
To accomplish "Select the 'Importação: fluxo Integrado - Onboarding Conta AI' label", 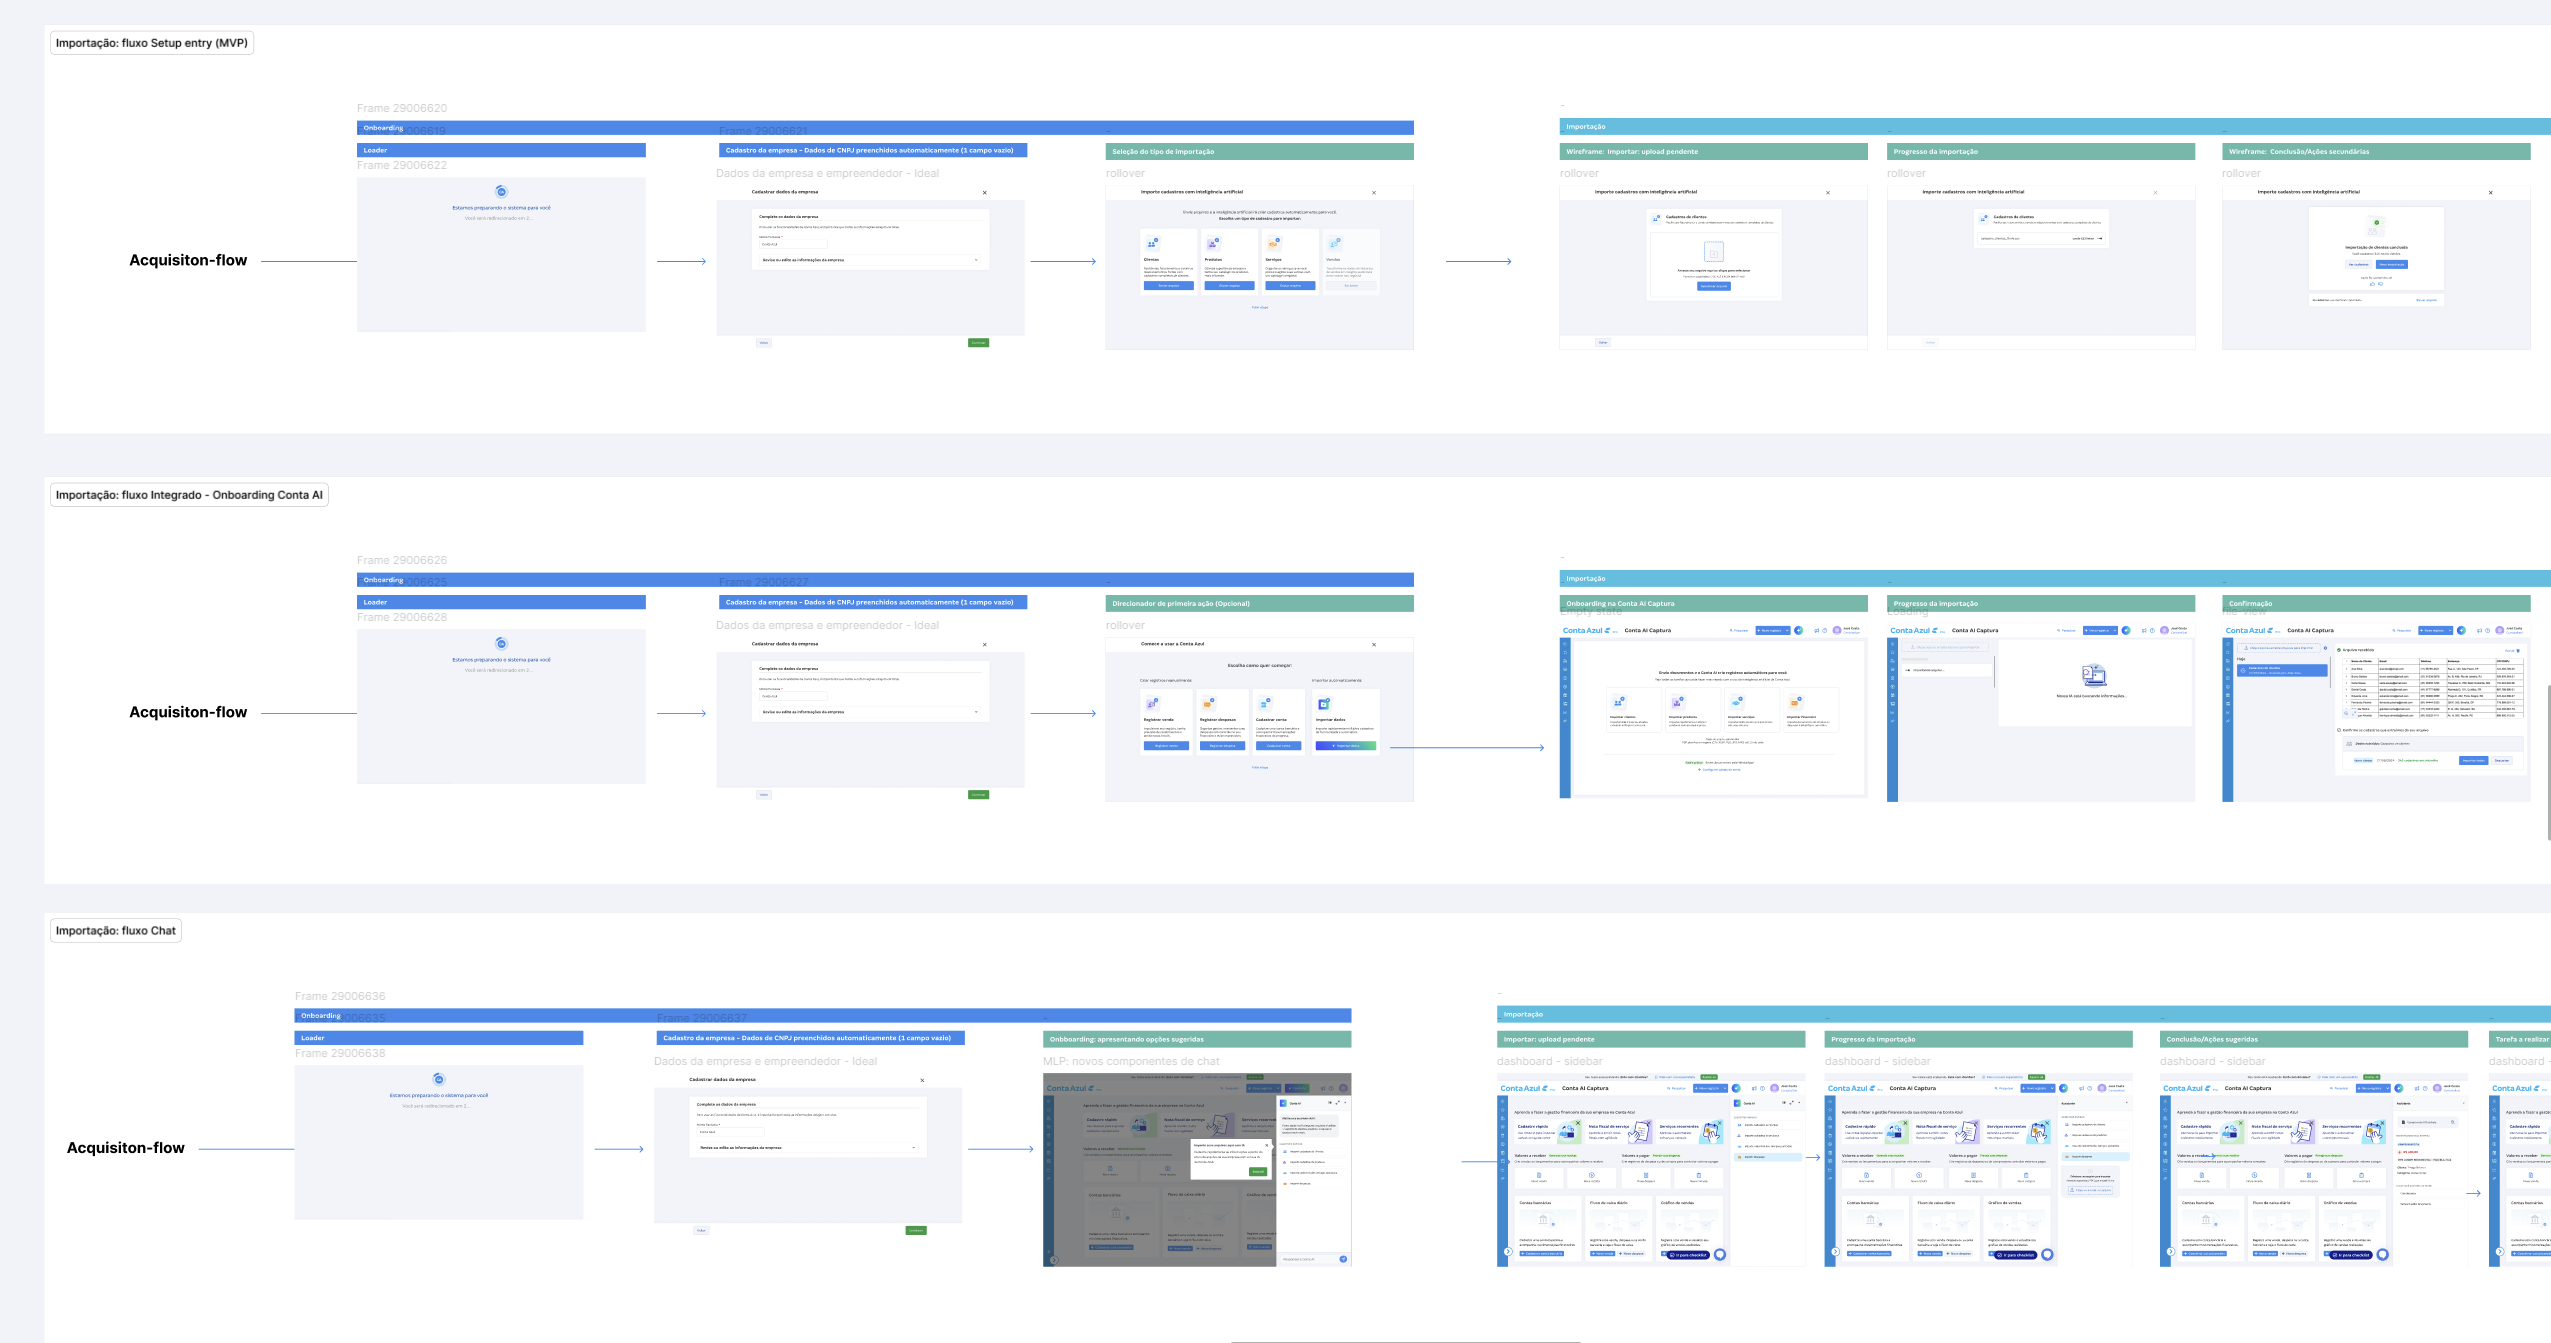I will [x=189, y=495].
